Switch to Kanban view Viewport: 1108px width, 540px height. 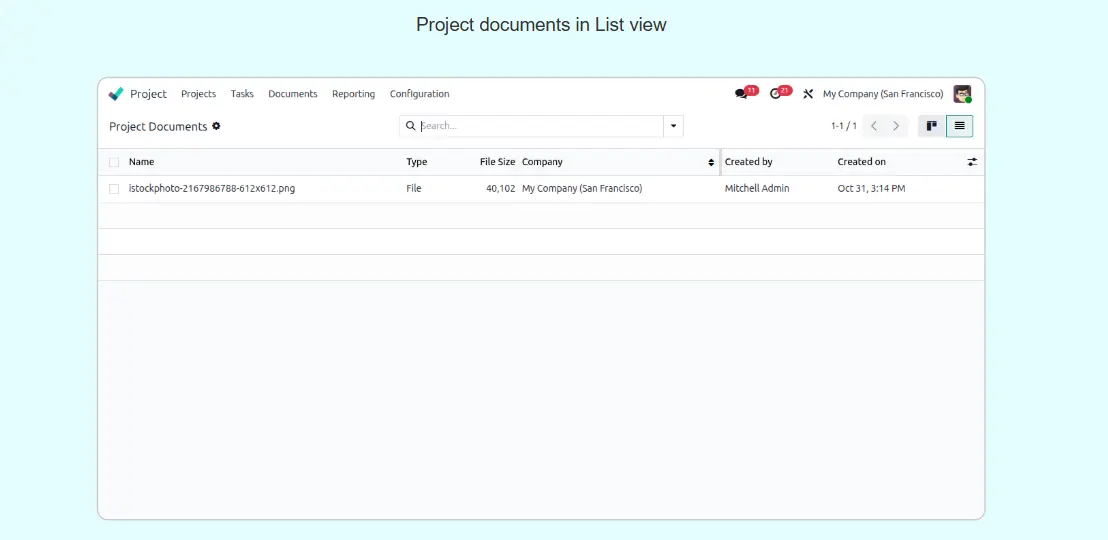point(932,126)
